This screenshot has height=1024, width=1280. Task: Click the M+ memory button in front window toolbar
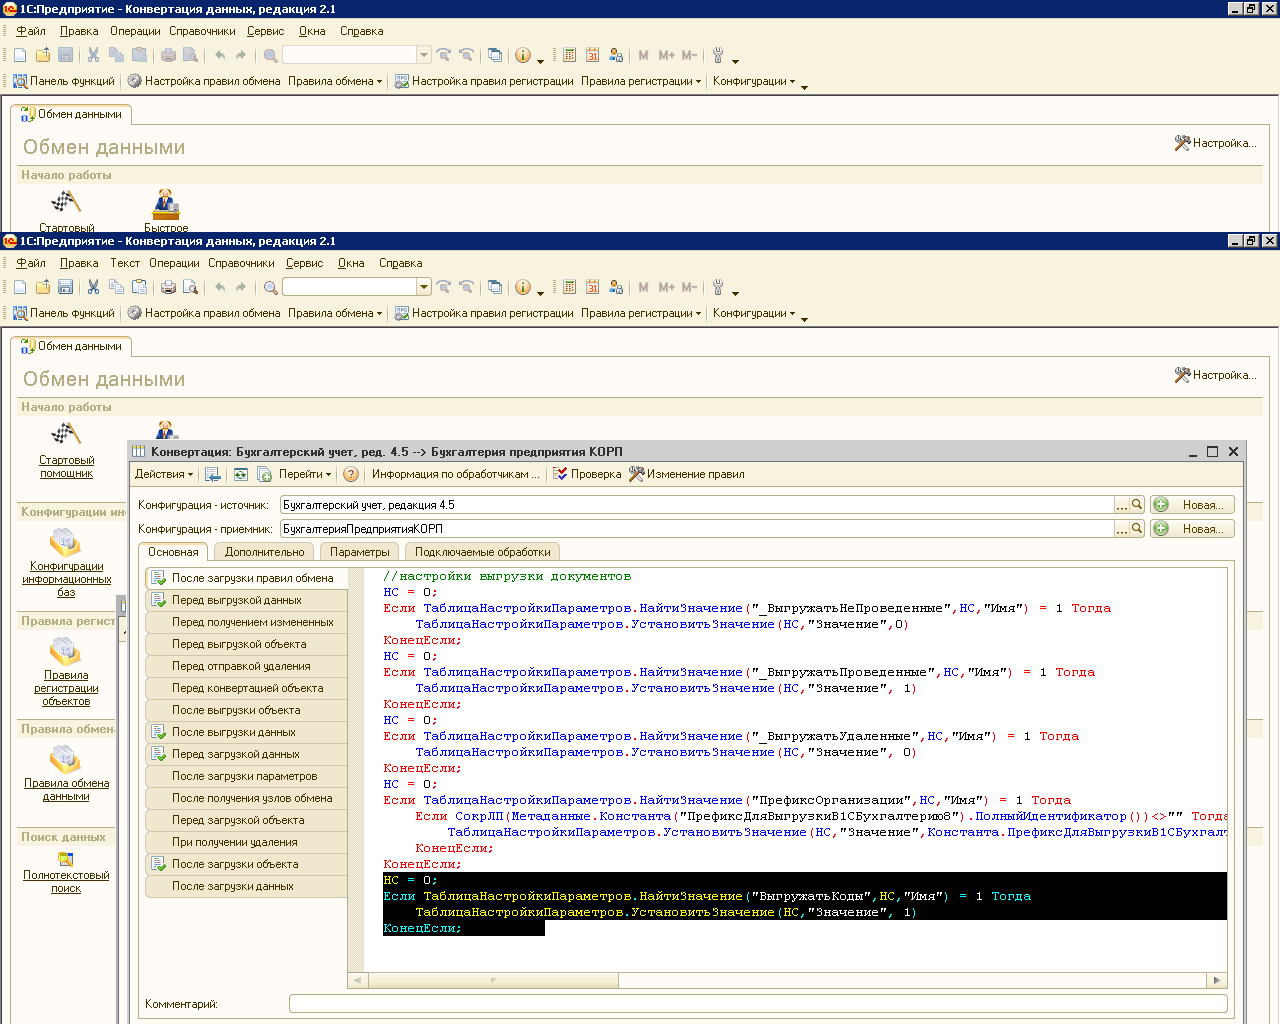tap(667, 287)
